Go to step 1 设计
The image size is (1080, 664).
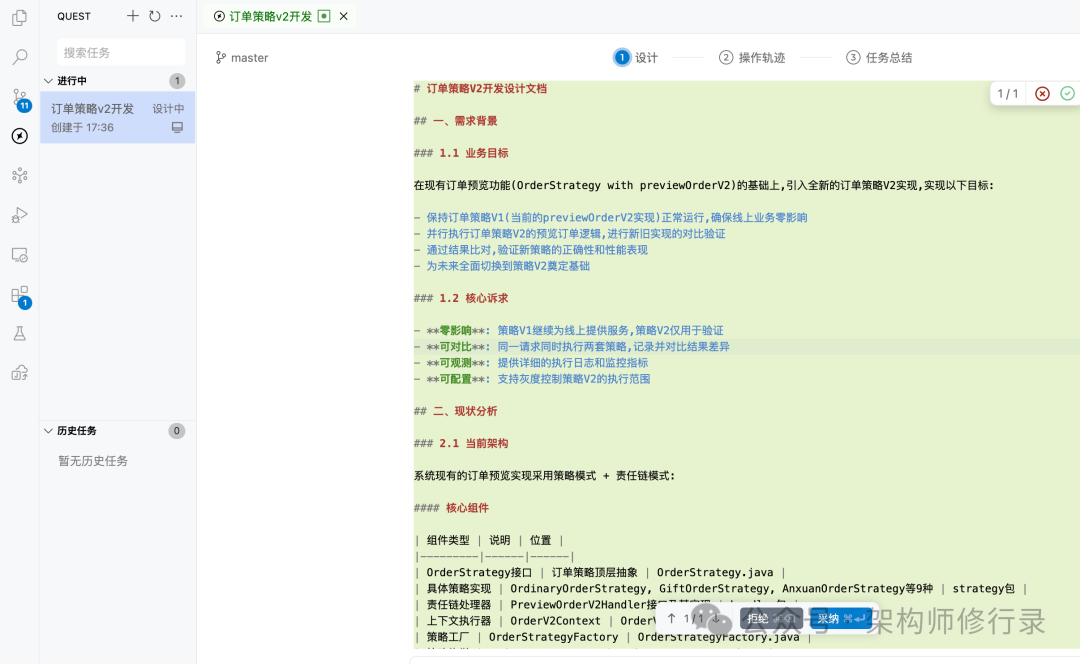[x=635, y=57]
